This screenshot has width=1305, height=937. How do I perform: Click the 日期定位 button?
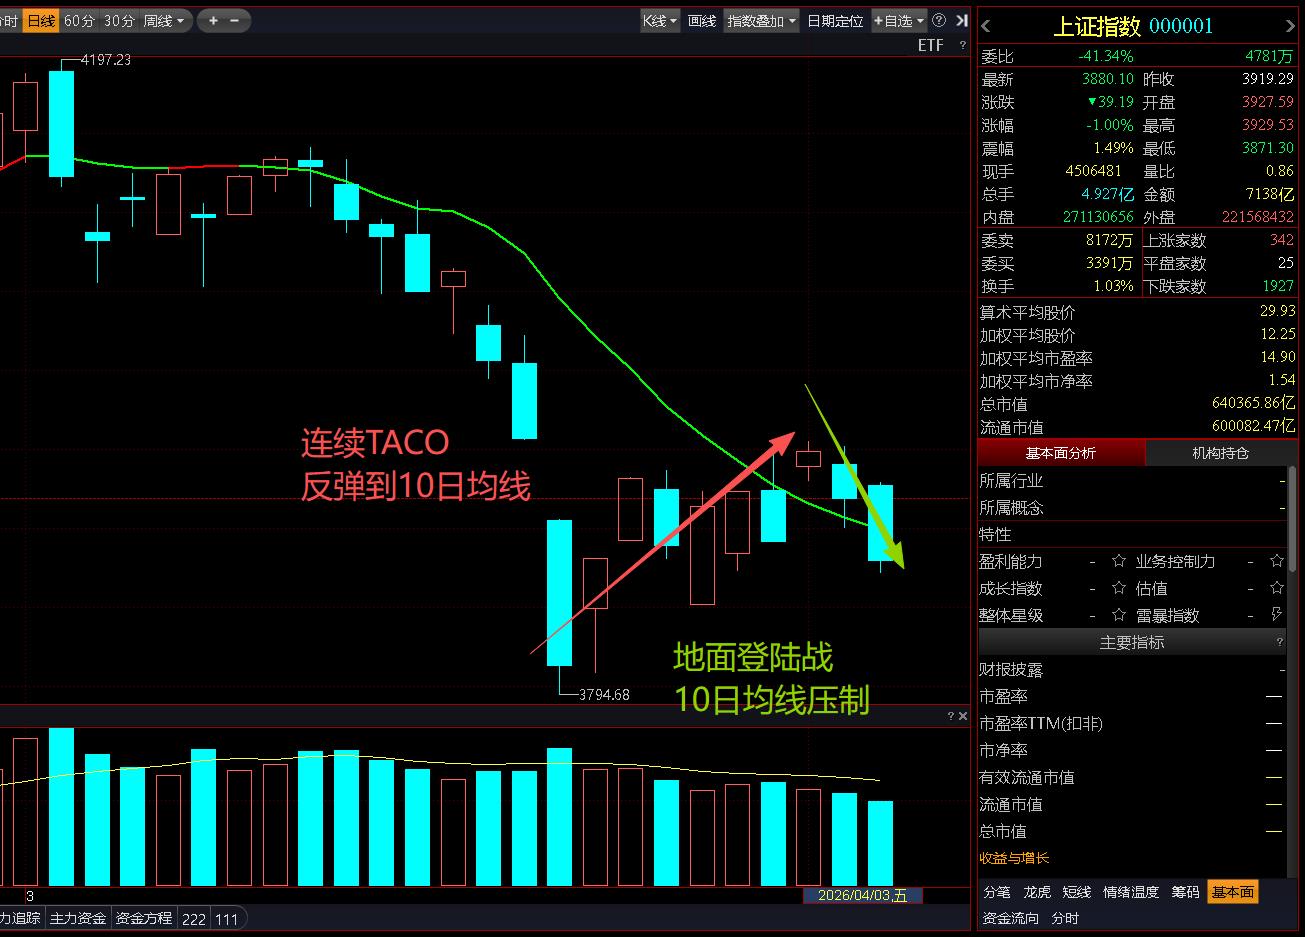point(835,20)
